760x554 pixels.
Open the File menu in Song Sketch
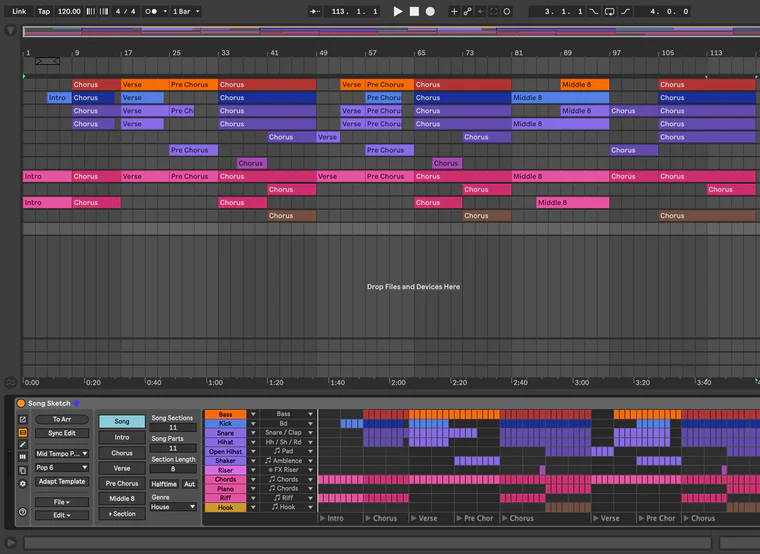pyautogui.click(x=62, y=502)
